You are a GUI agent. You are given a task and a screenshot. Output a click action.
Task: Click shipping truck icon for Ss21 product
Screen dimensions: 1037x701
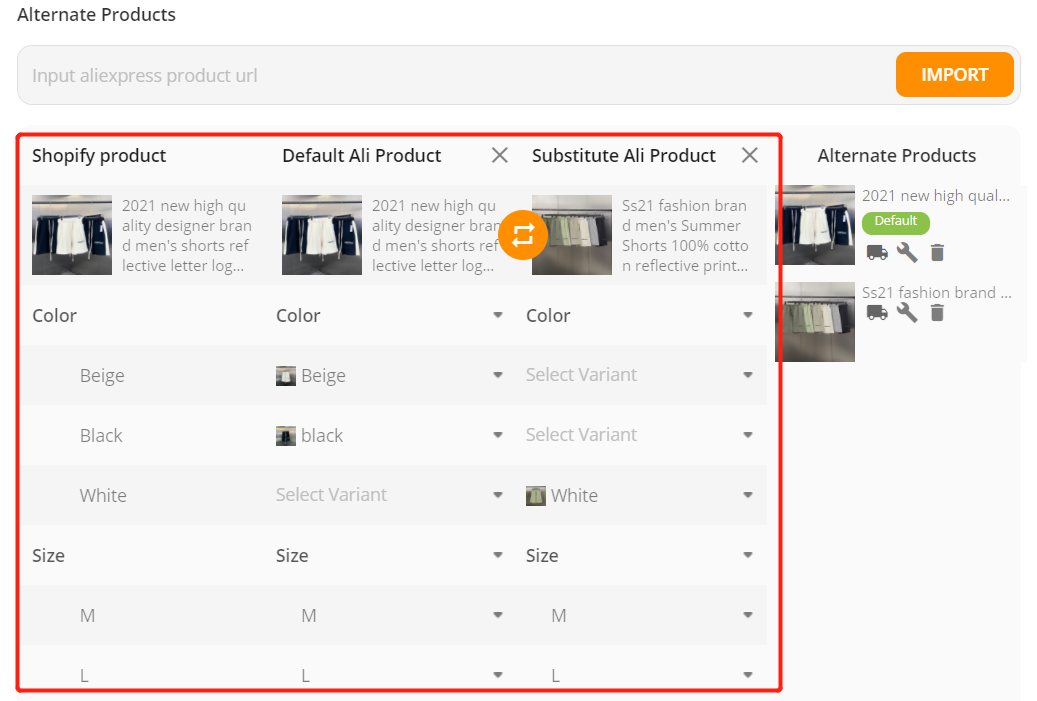coord(877,312)
